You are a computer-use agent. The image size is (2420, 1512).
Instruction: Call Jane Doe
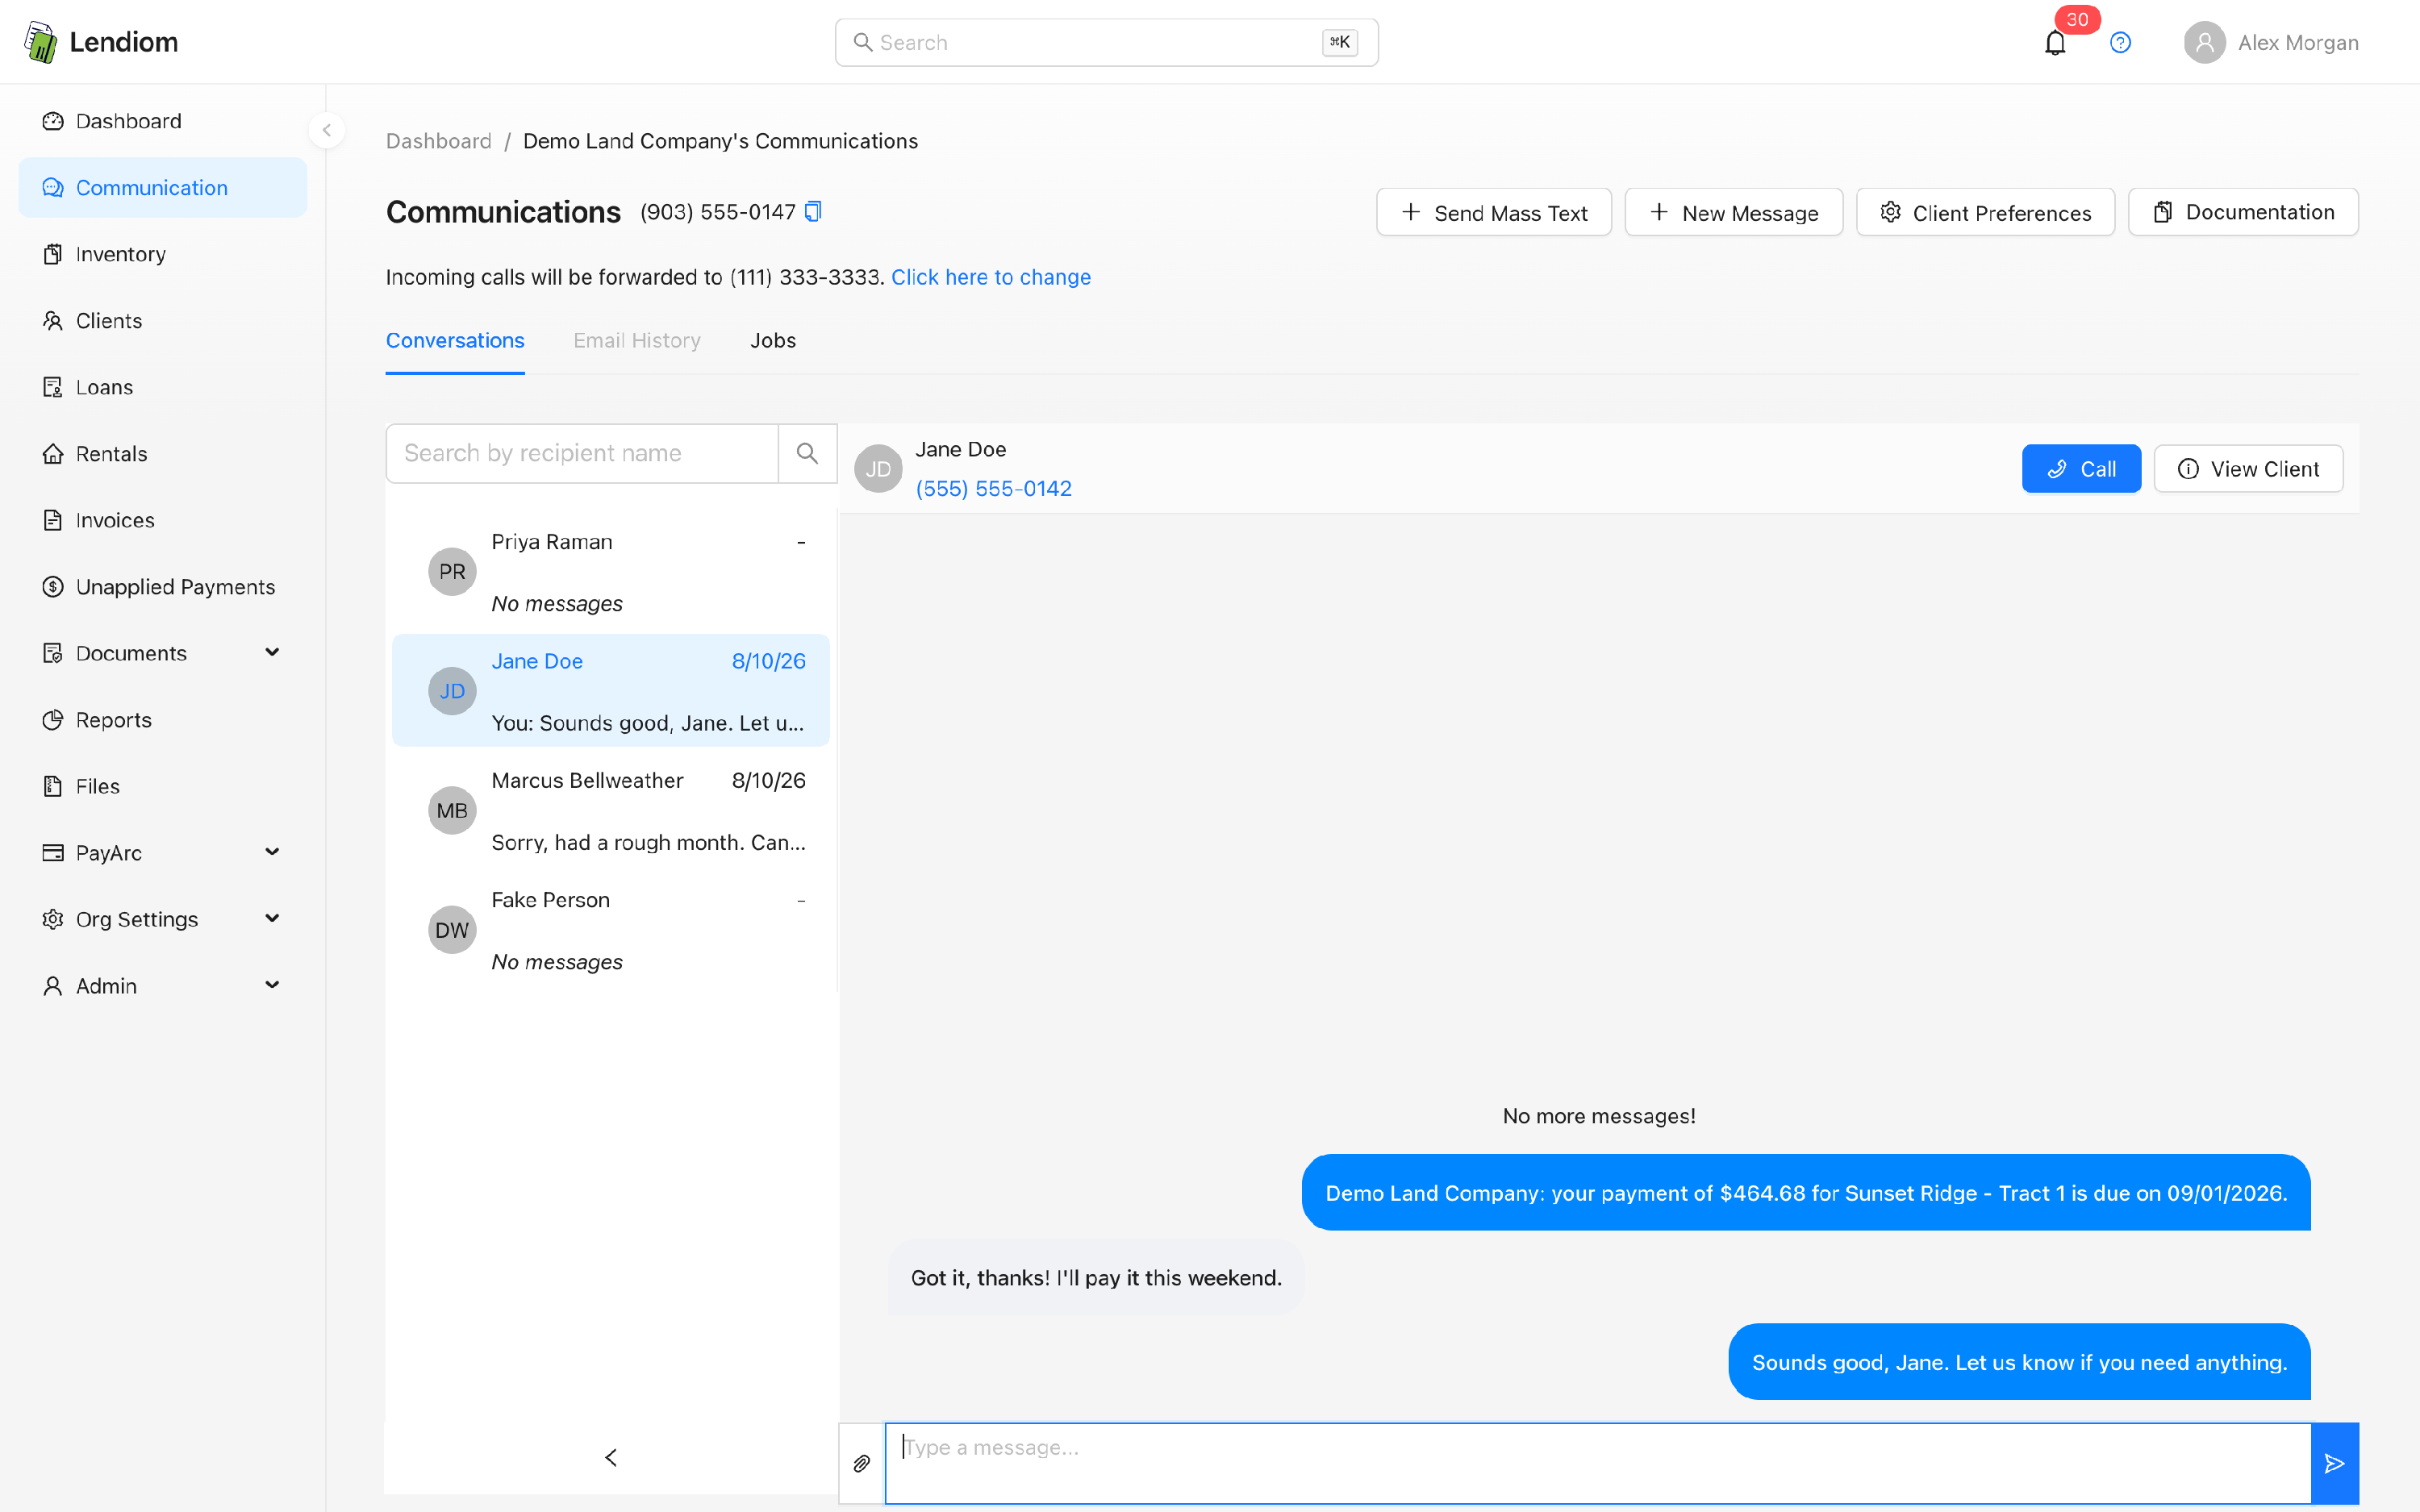(2081, 469)
